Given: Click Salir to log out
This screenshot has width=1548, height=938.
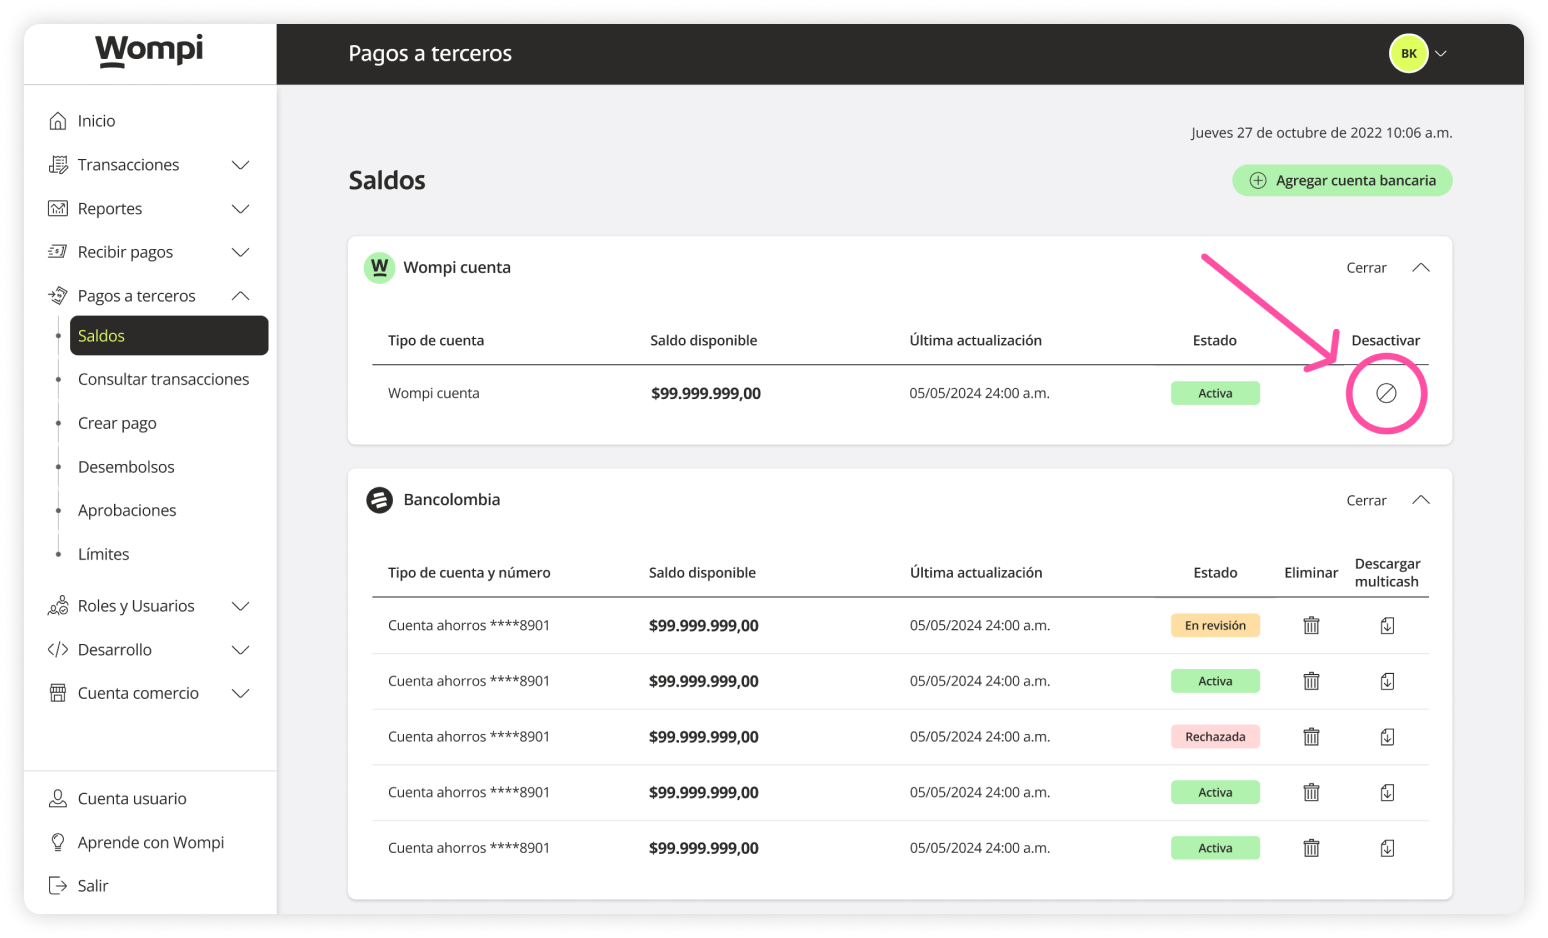Looking at the screenshot, I should click(93, 886).
